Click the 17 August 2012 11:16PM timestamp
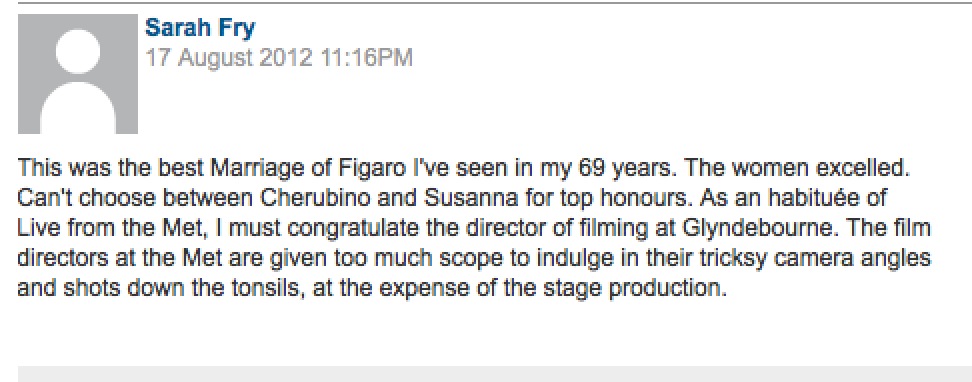This screenshot has height=382, width=972. click(278, 58)
